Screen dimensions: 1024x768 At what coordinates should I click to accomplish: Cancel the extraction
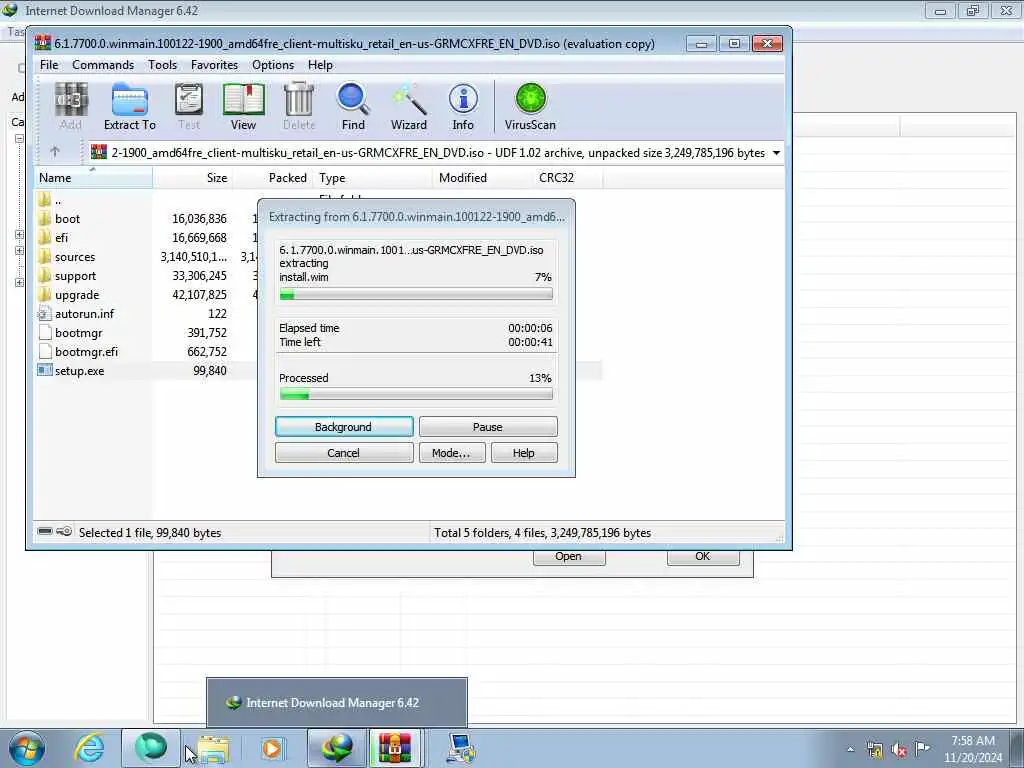point(344,453)
